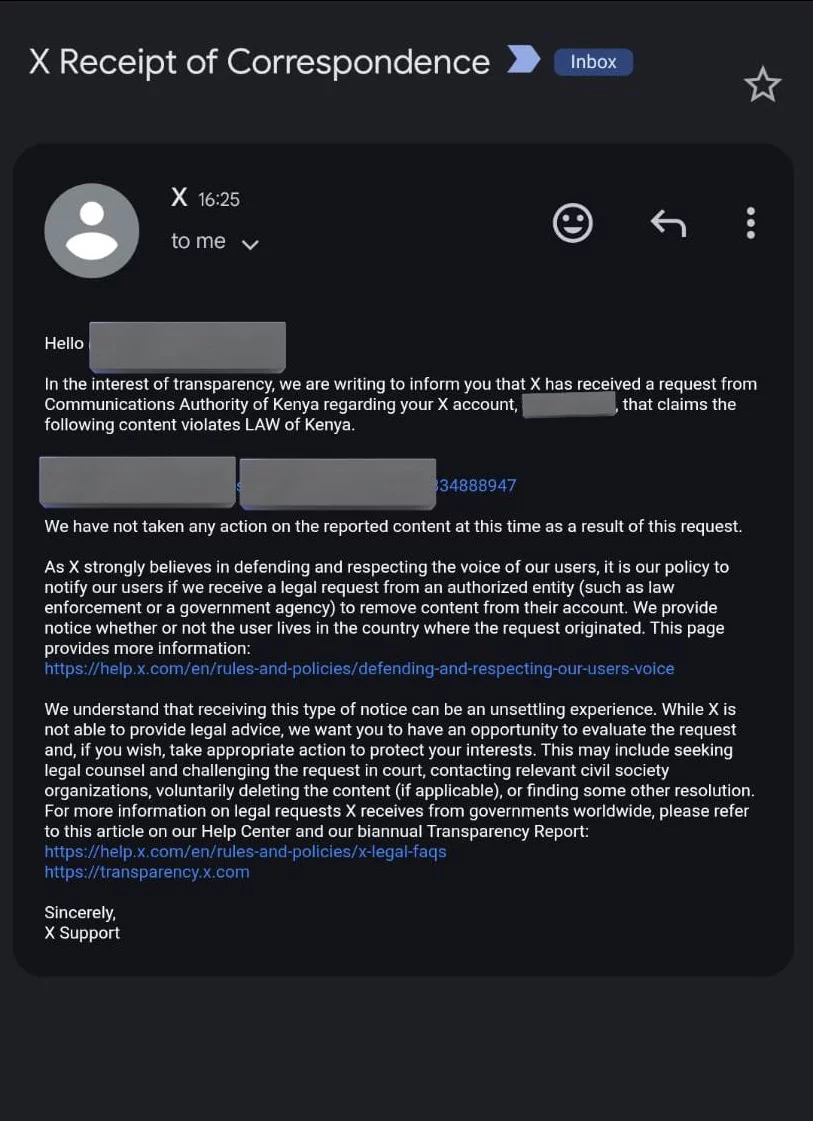The image size is (813, 1121).
Task: Tap the 16:25 timestamp
Action: 219,200
